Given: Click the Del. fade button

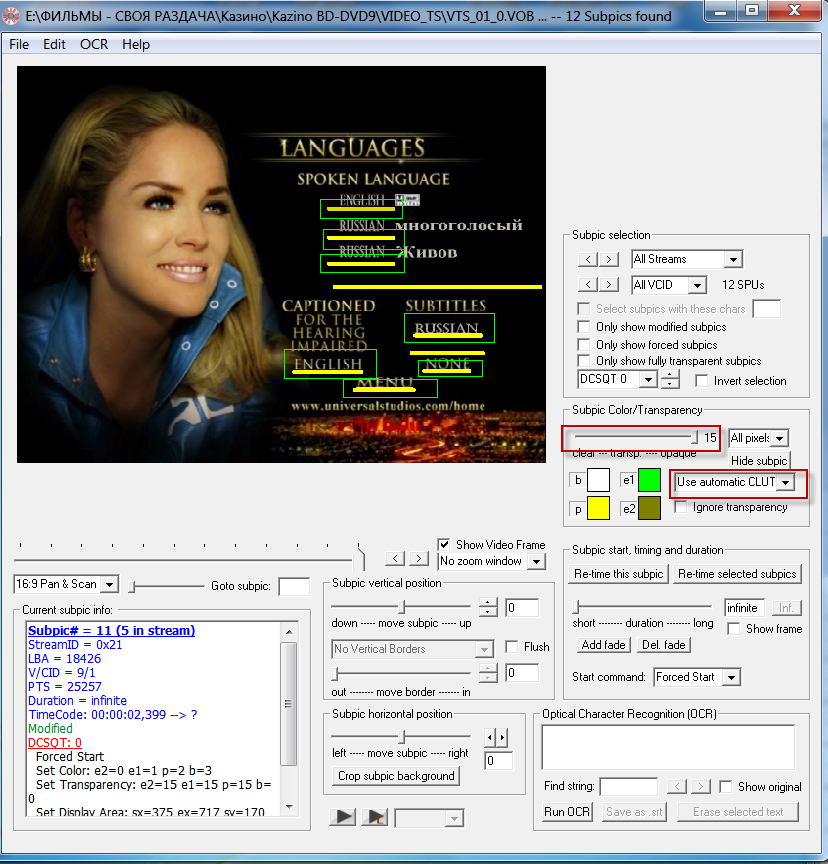Looking at the screenshot, I should click(664, 645).
